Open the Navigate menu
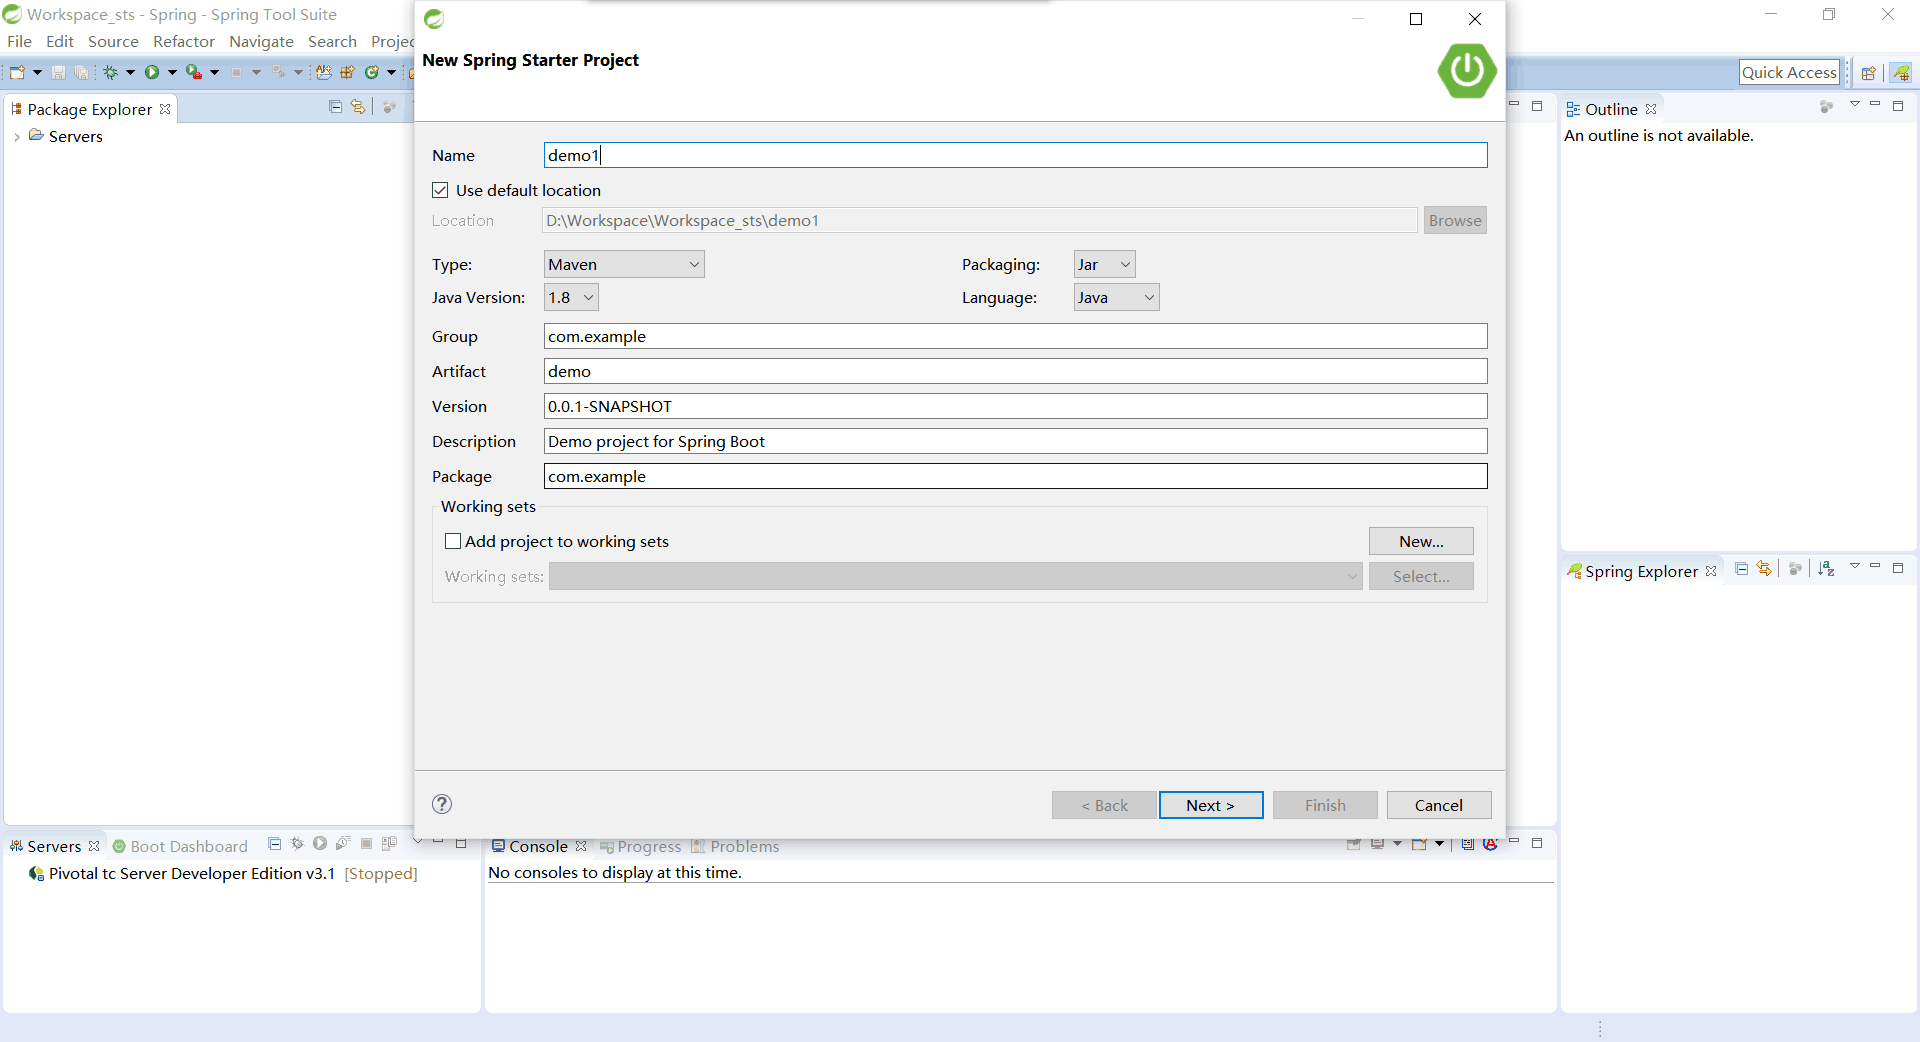 tap(261, 41)
